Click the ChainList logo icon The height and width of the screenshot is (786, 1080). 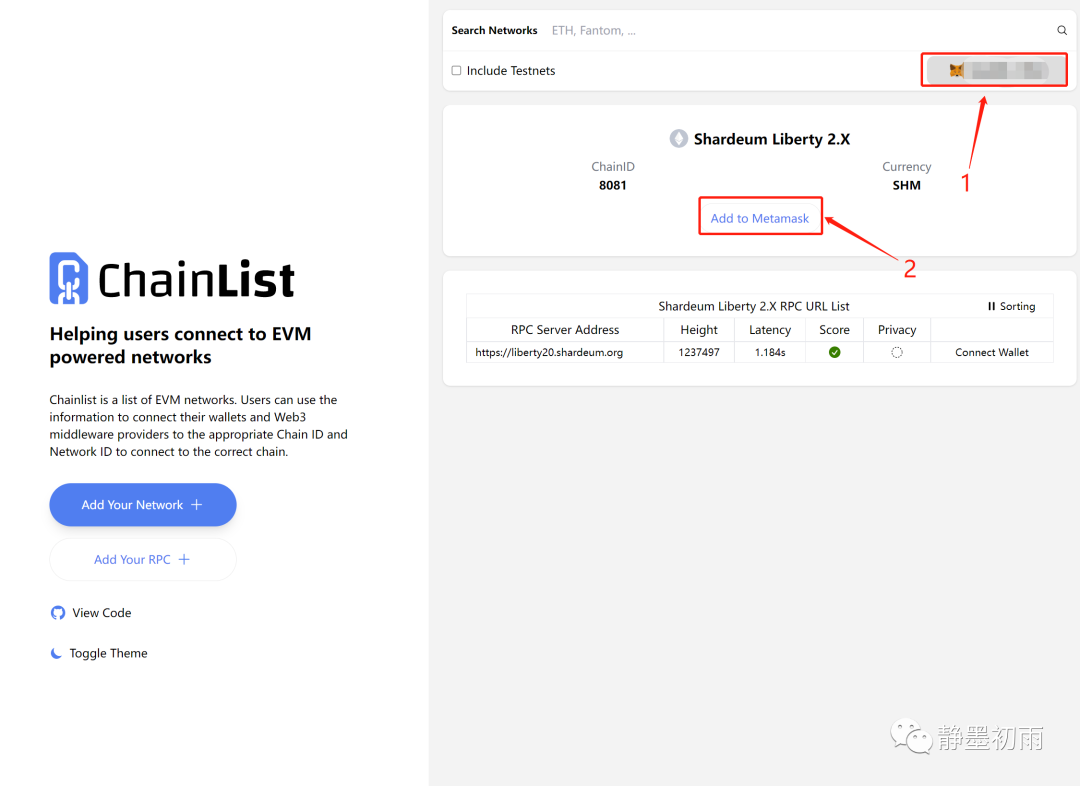tap(69, 278)
